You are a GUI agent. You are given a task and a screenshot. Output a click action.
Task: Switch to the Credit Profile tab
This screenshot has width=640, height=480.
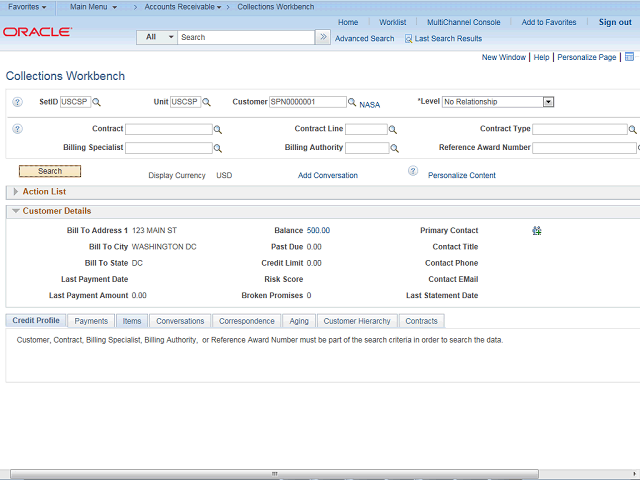point(36,320)
